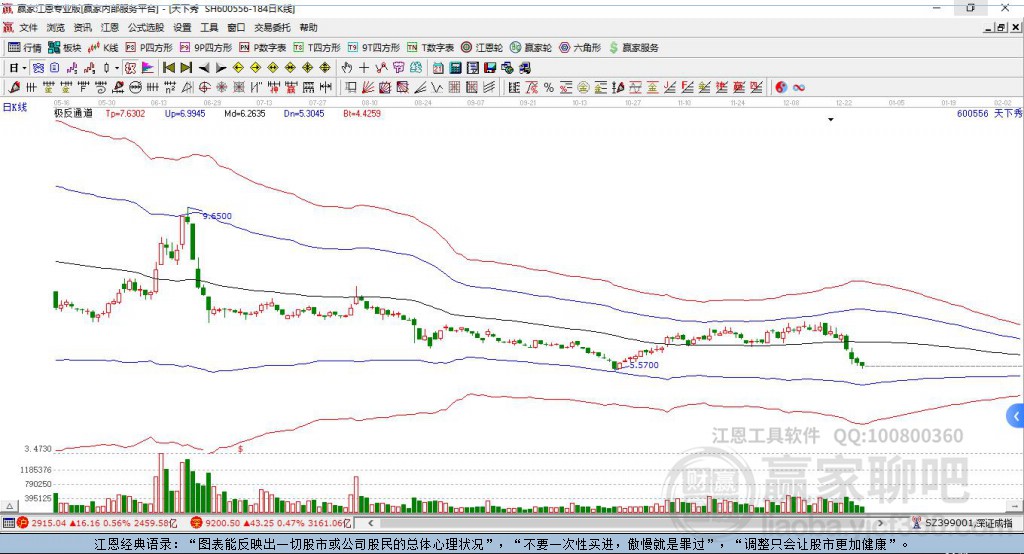Click Shenzhen index 9200.50 in status bar
The image size is (1024, 554).
click(222, 523)
